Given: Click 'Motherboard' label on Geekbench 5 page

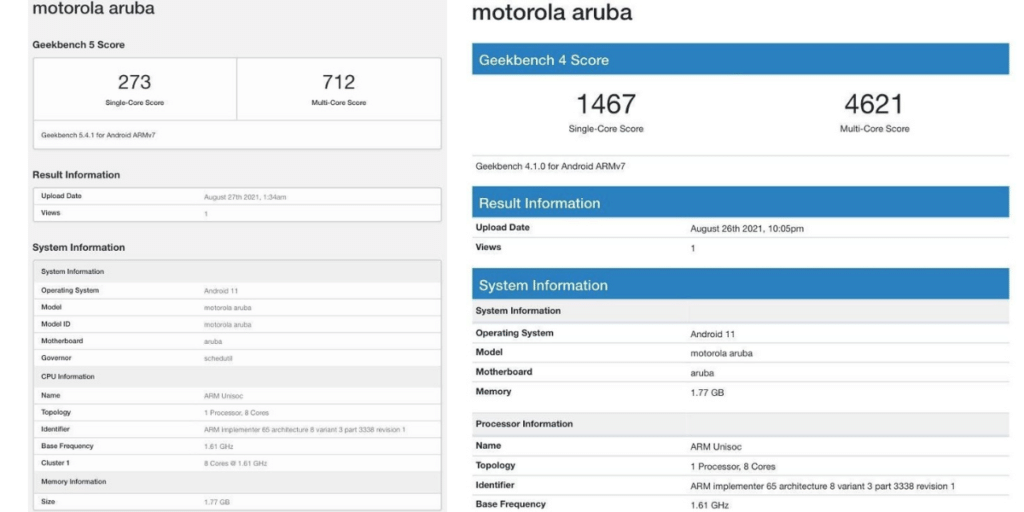Looking at the screenshot, I should coord(62,341).
